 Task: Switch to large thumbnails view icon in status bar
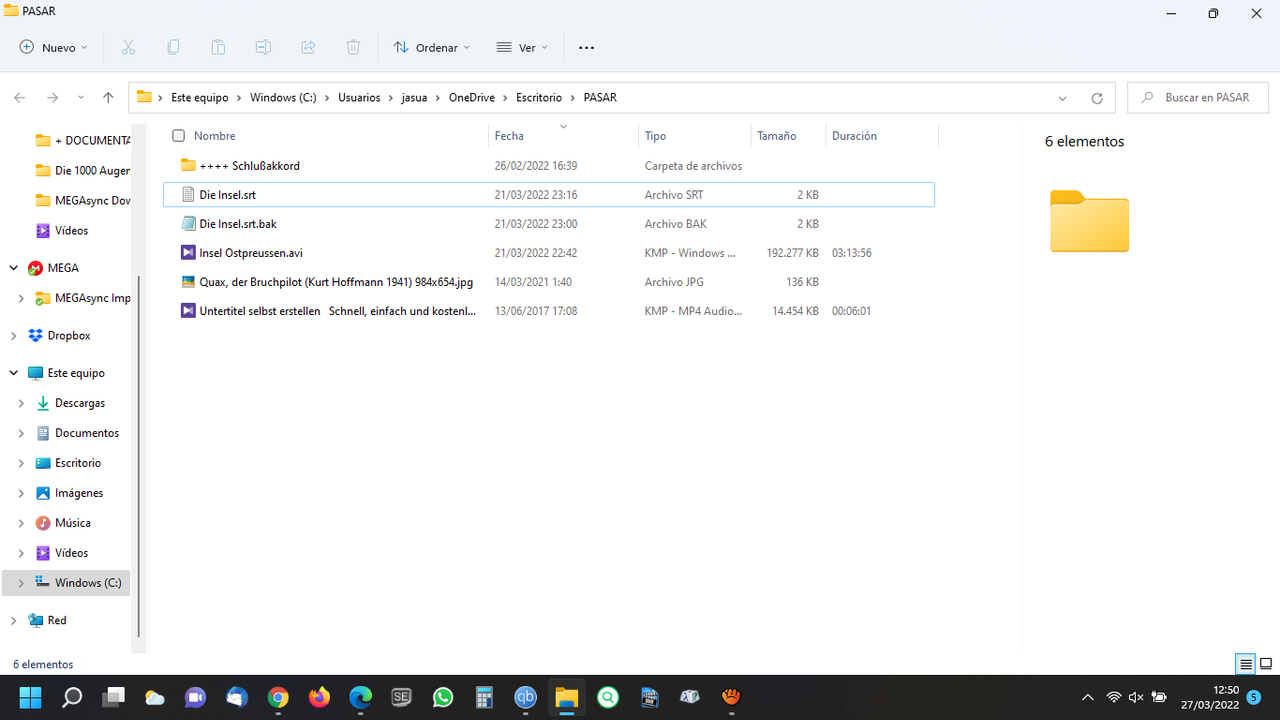1266,664
